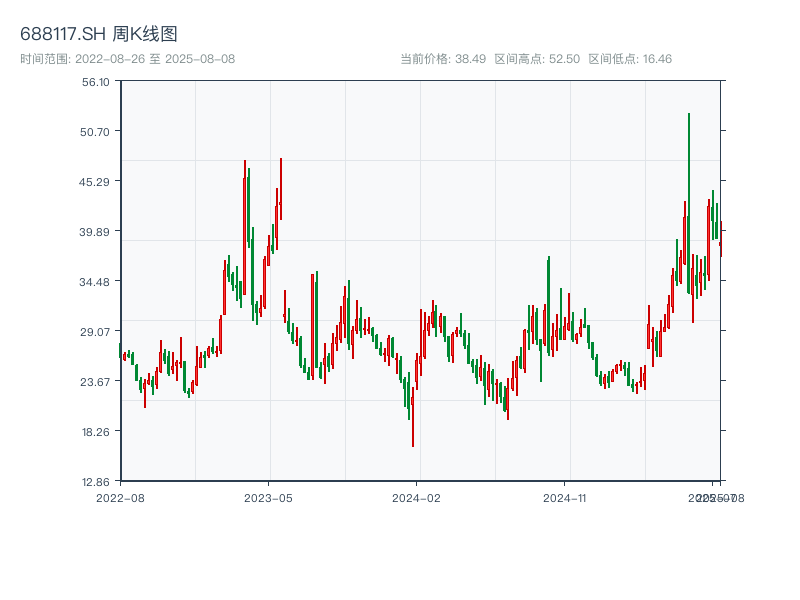Click y-axis label 39.89
Image resolution: width=800 pixels, height=600 pixels.
coord(94,232)
